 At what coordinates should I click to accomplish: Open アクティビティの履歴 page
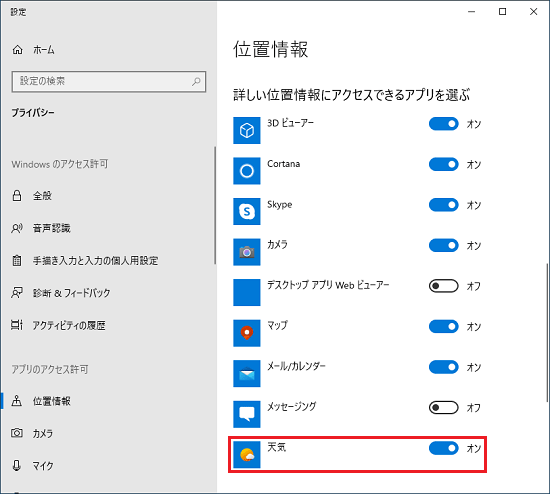click(x=69, y=325)
